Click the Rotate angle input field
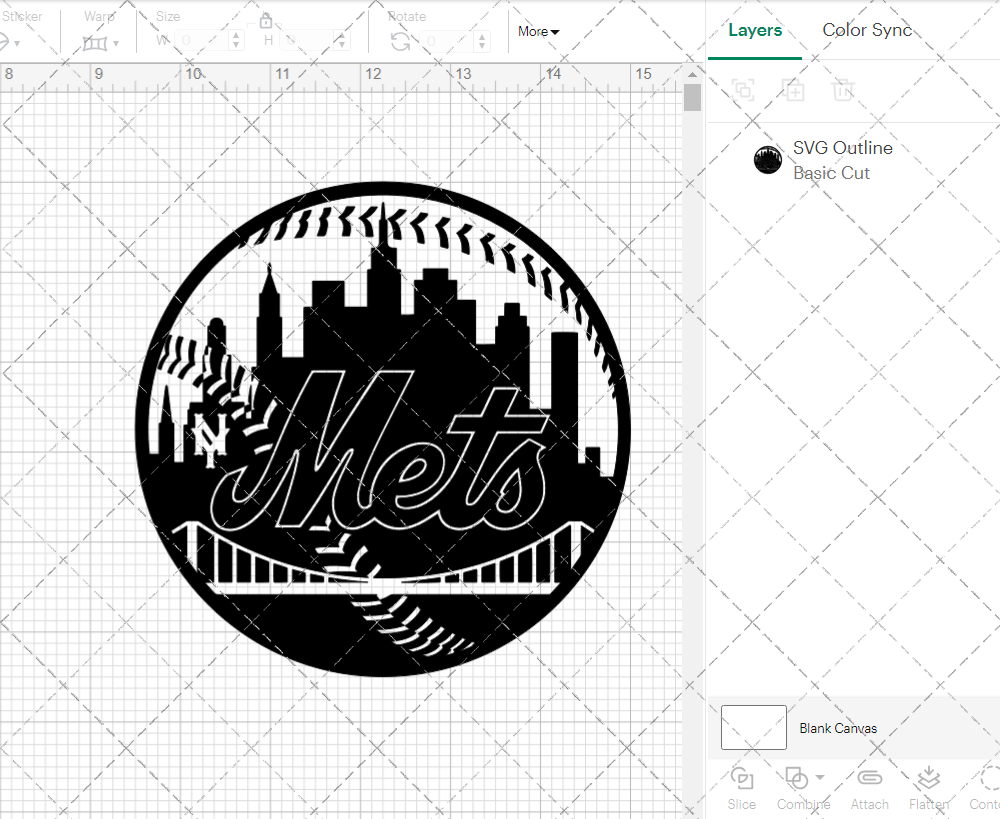This screenshot has width=1000, height=819. click(x=450, y=41)
